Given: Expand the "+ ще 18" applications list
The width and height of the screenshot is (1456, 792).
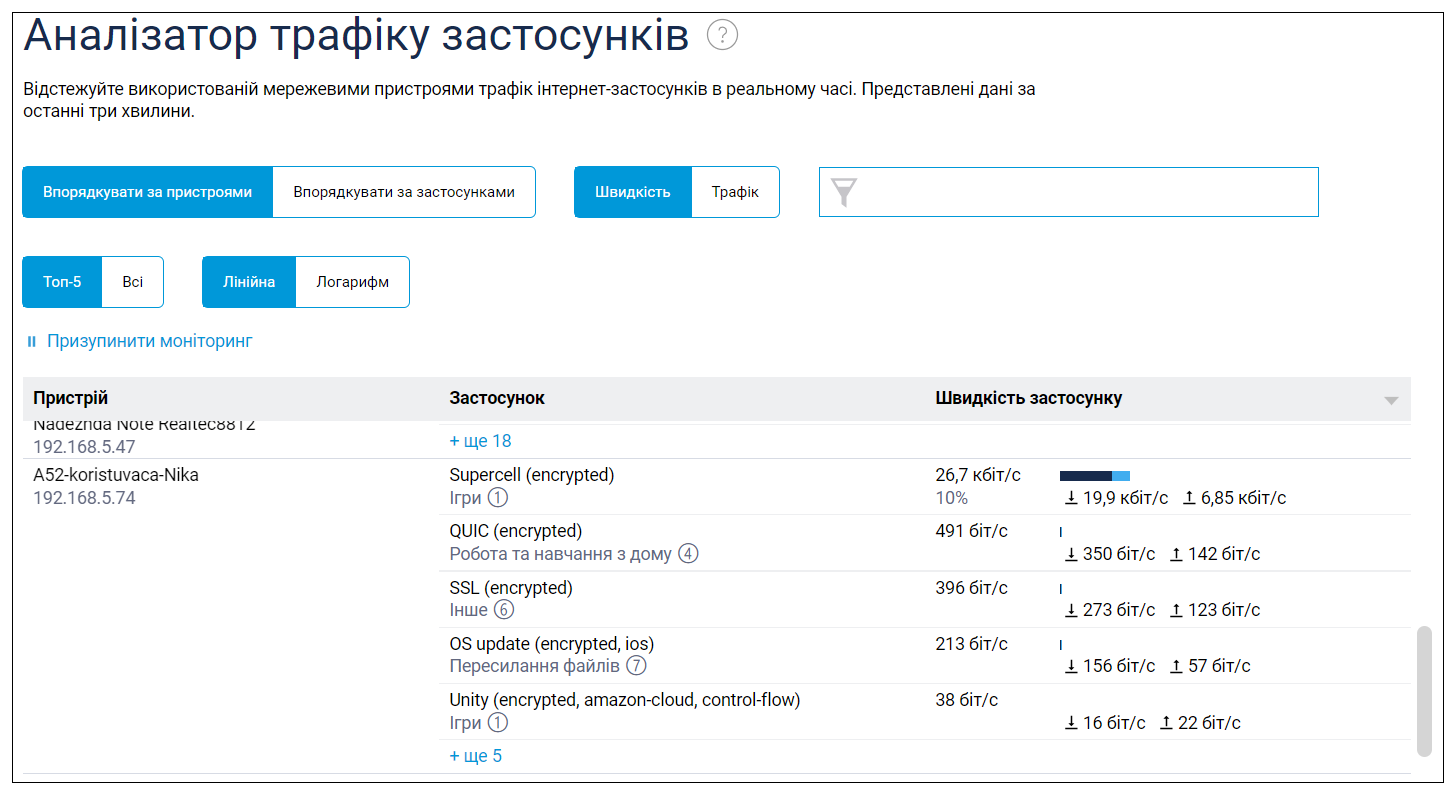Looking at the screenshot, I should [480, 441].
